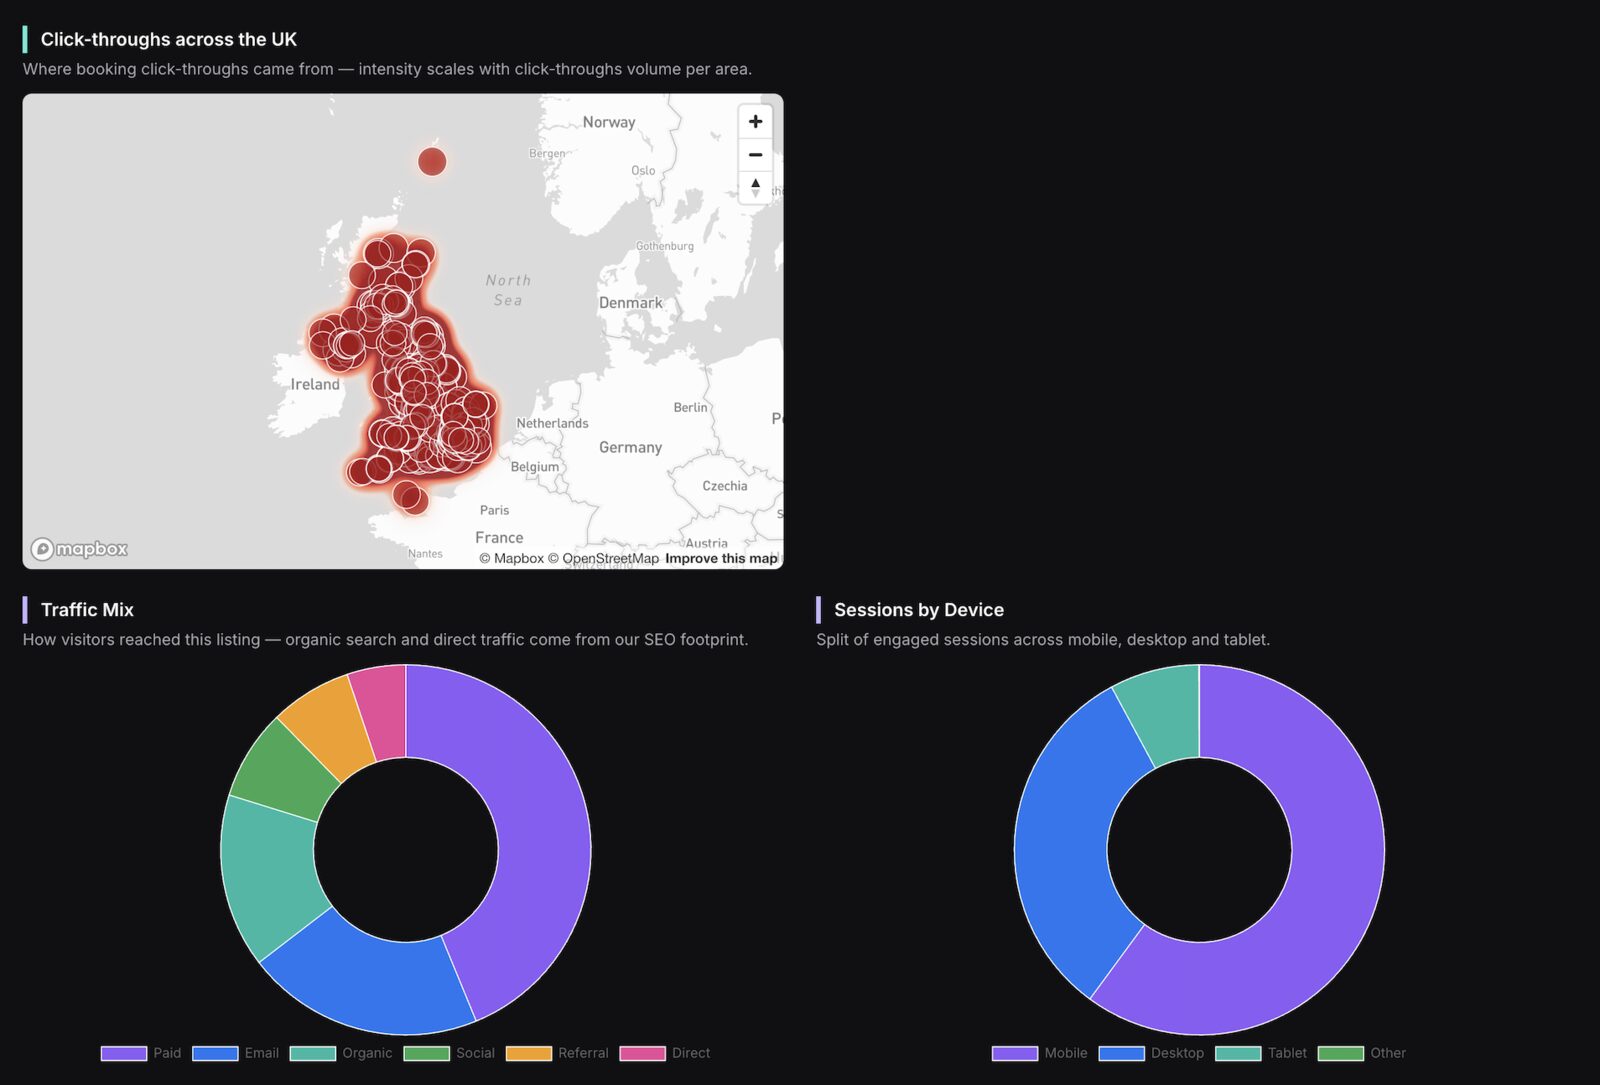Click the Gothenburg label on map
1600x1085 pixels.
pyautogui.click(x=665, y=246)
